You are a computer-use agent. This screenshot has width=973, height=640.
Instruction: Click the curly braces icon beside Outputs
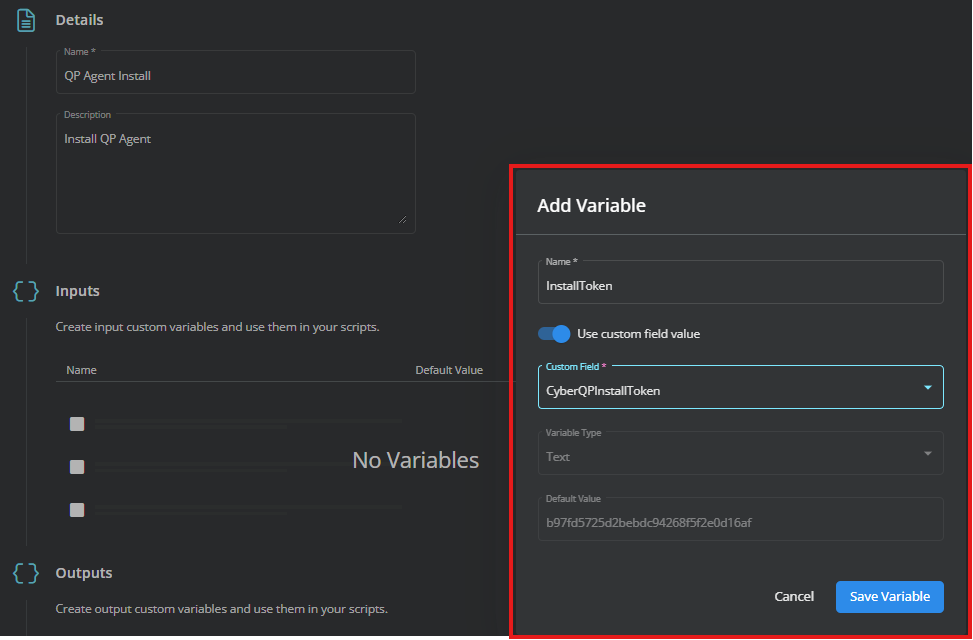[x=25, y=573]
